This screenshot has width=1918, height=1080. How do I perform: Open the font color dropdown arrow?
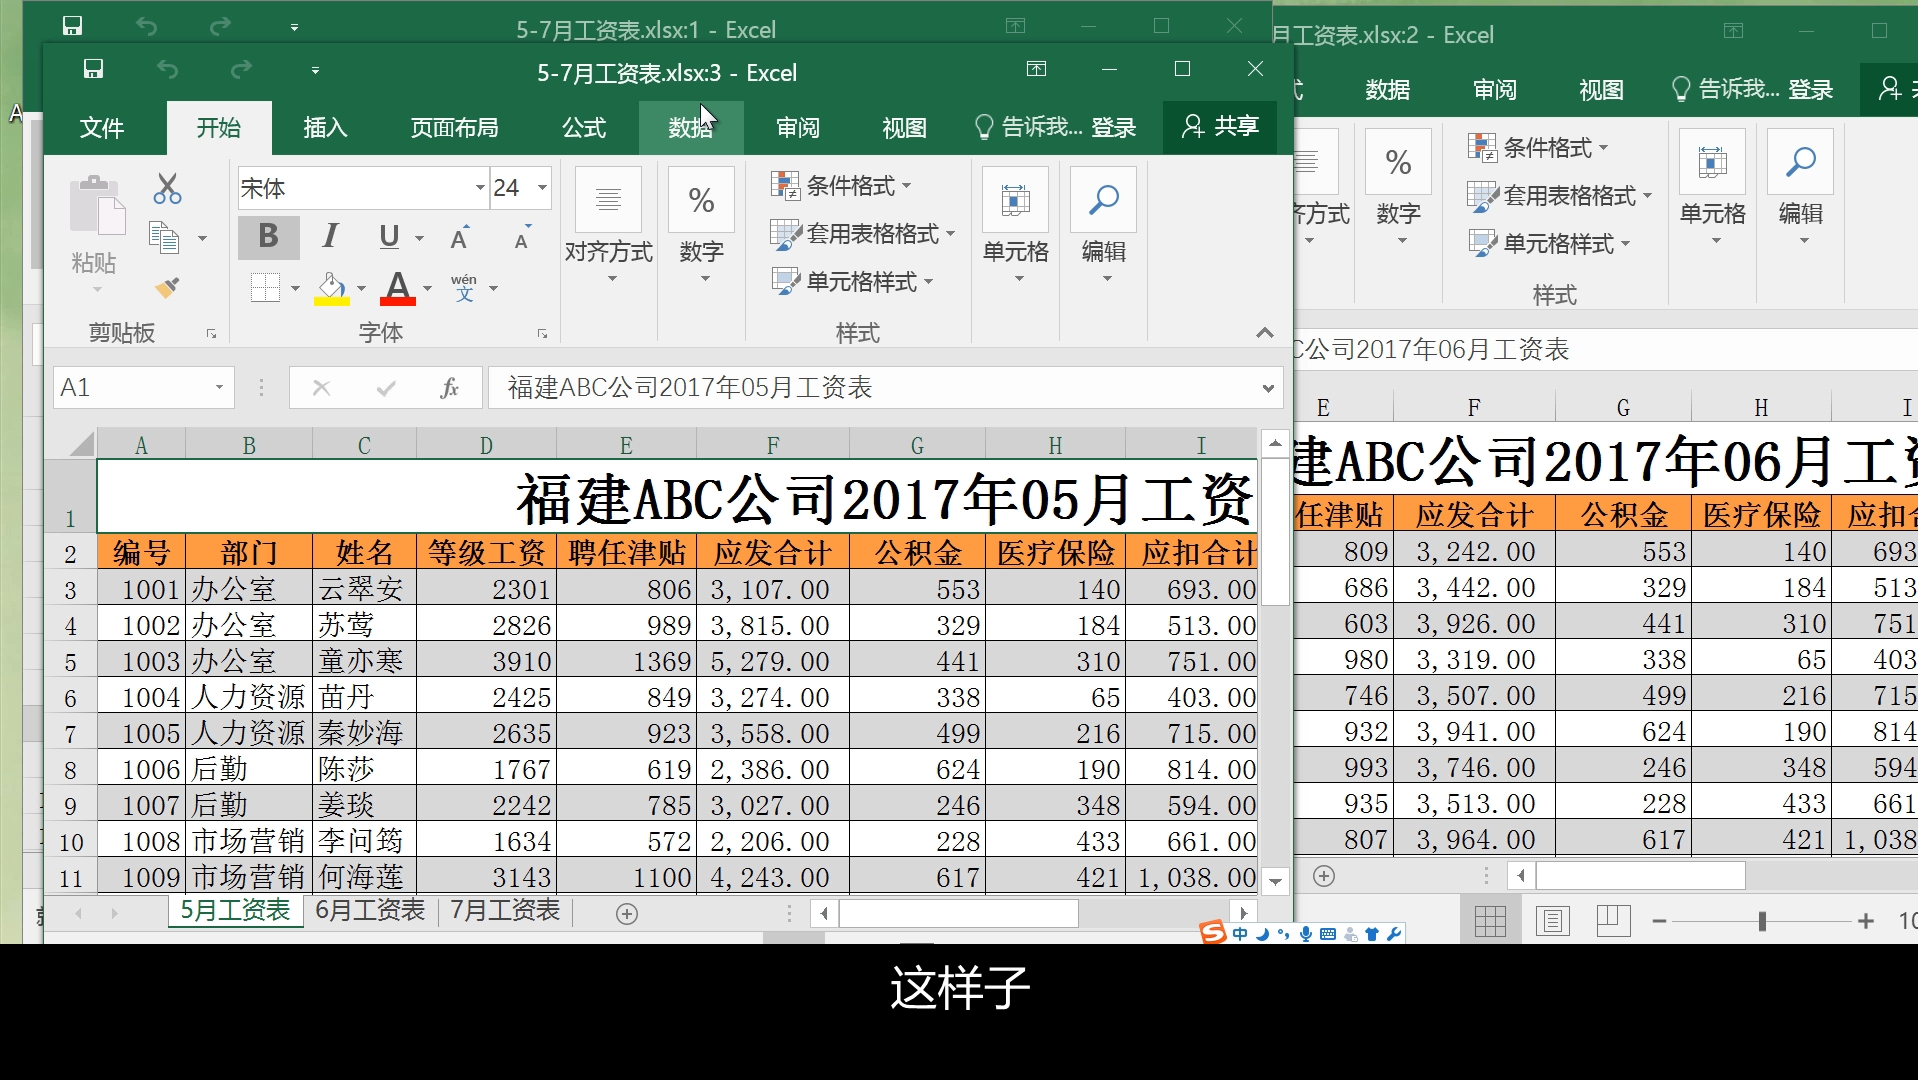[x=428, y=289]
